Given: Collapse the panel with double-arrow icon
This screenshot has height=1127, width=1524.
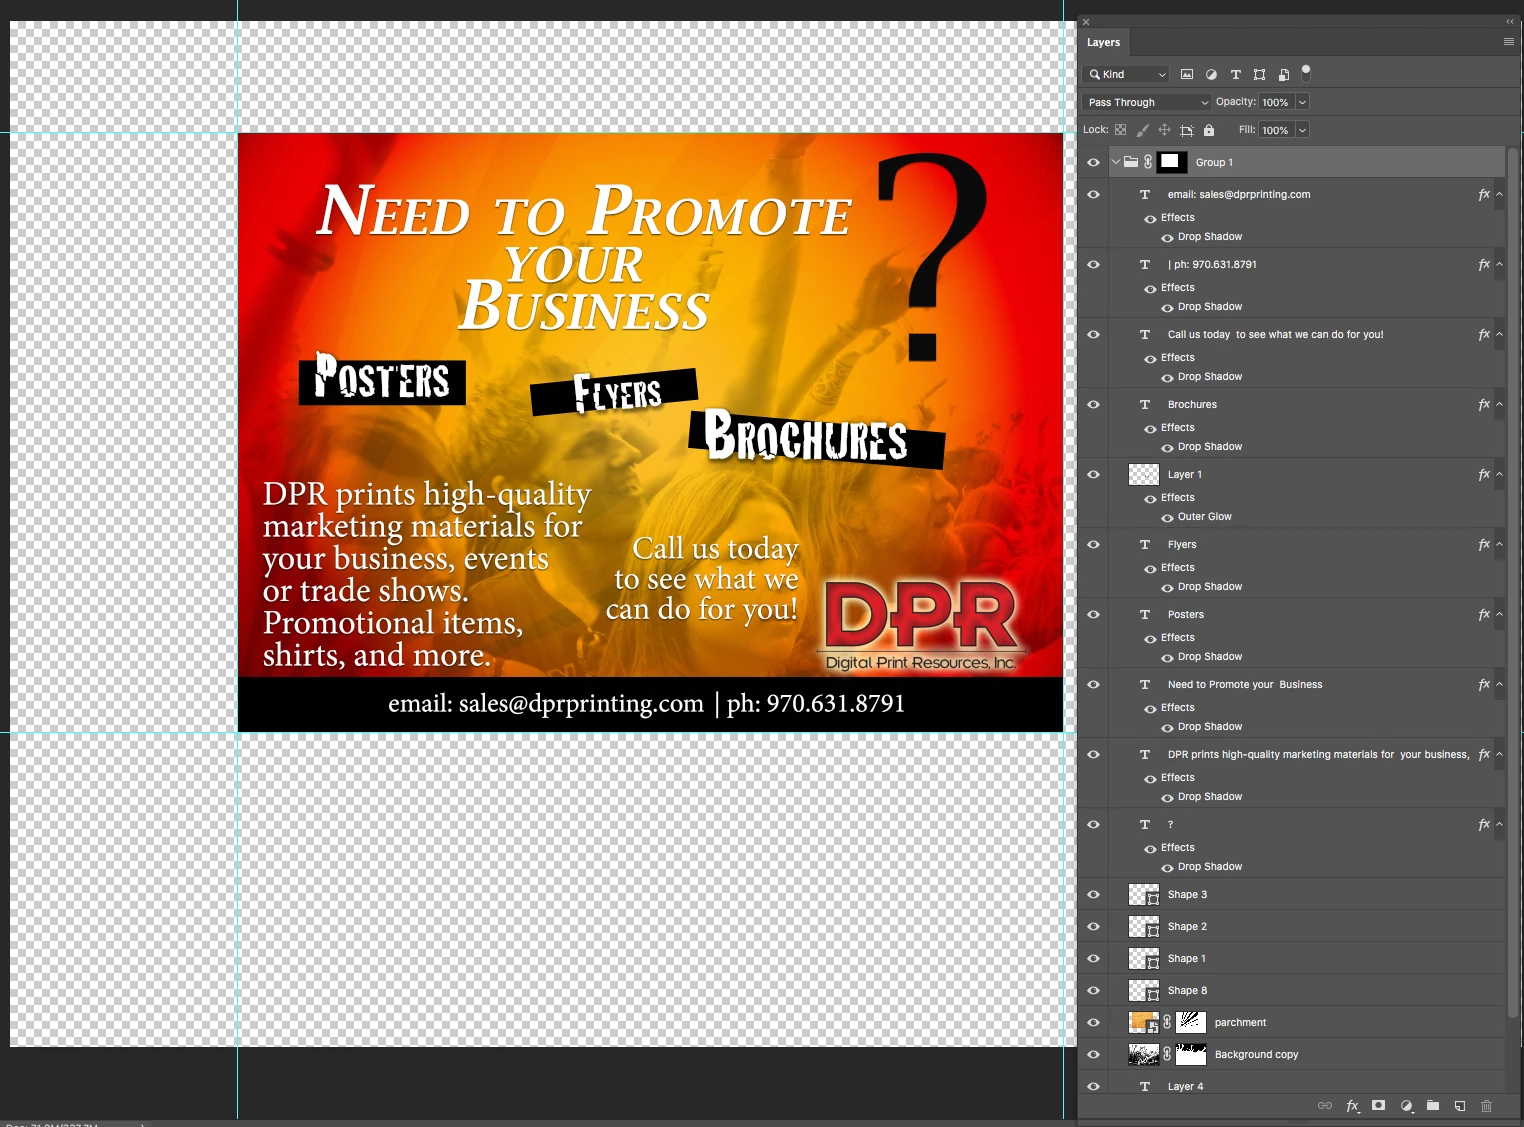Looking at the screenshot, I should (1510, 21).
